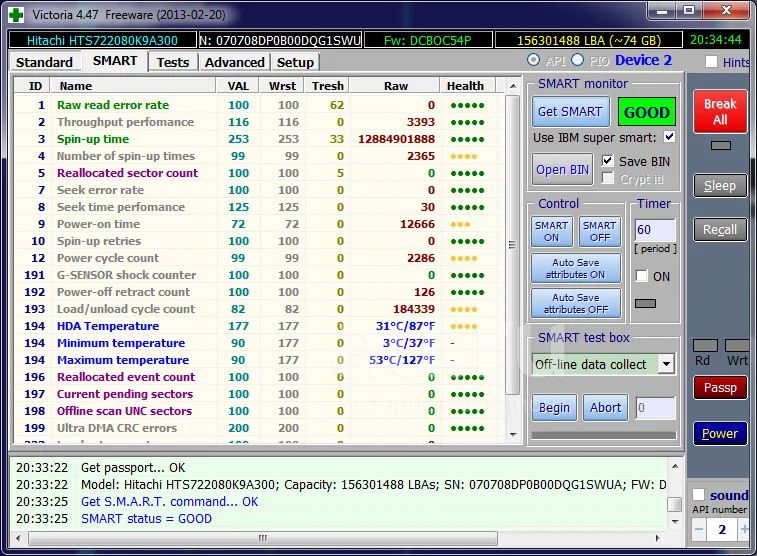Select the Load/unload cycle count row
Screen dimensions: 757x556
click(258, 309)
